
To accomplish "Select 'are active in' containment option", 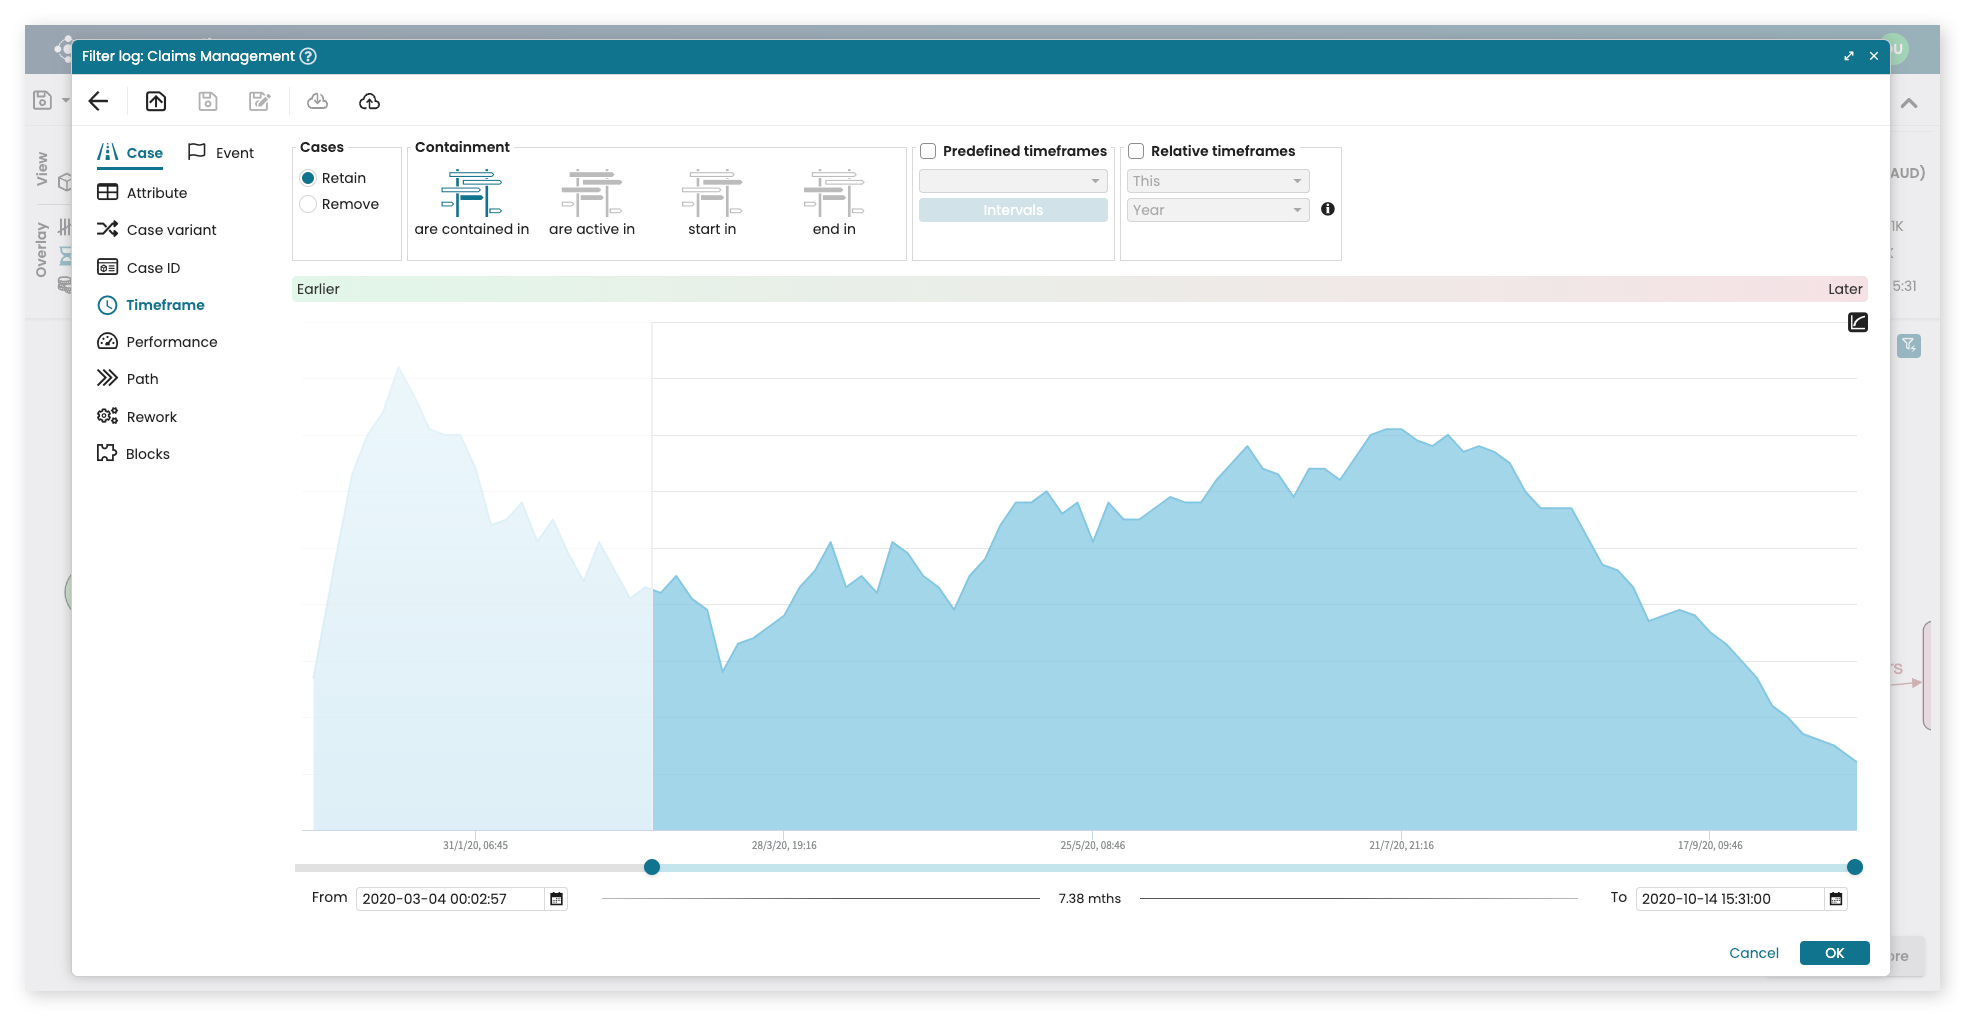I will pyautogui.click(x=592, y=193).
